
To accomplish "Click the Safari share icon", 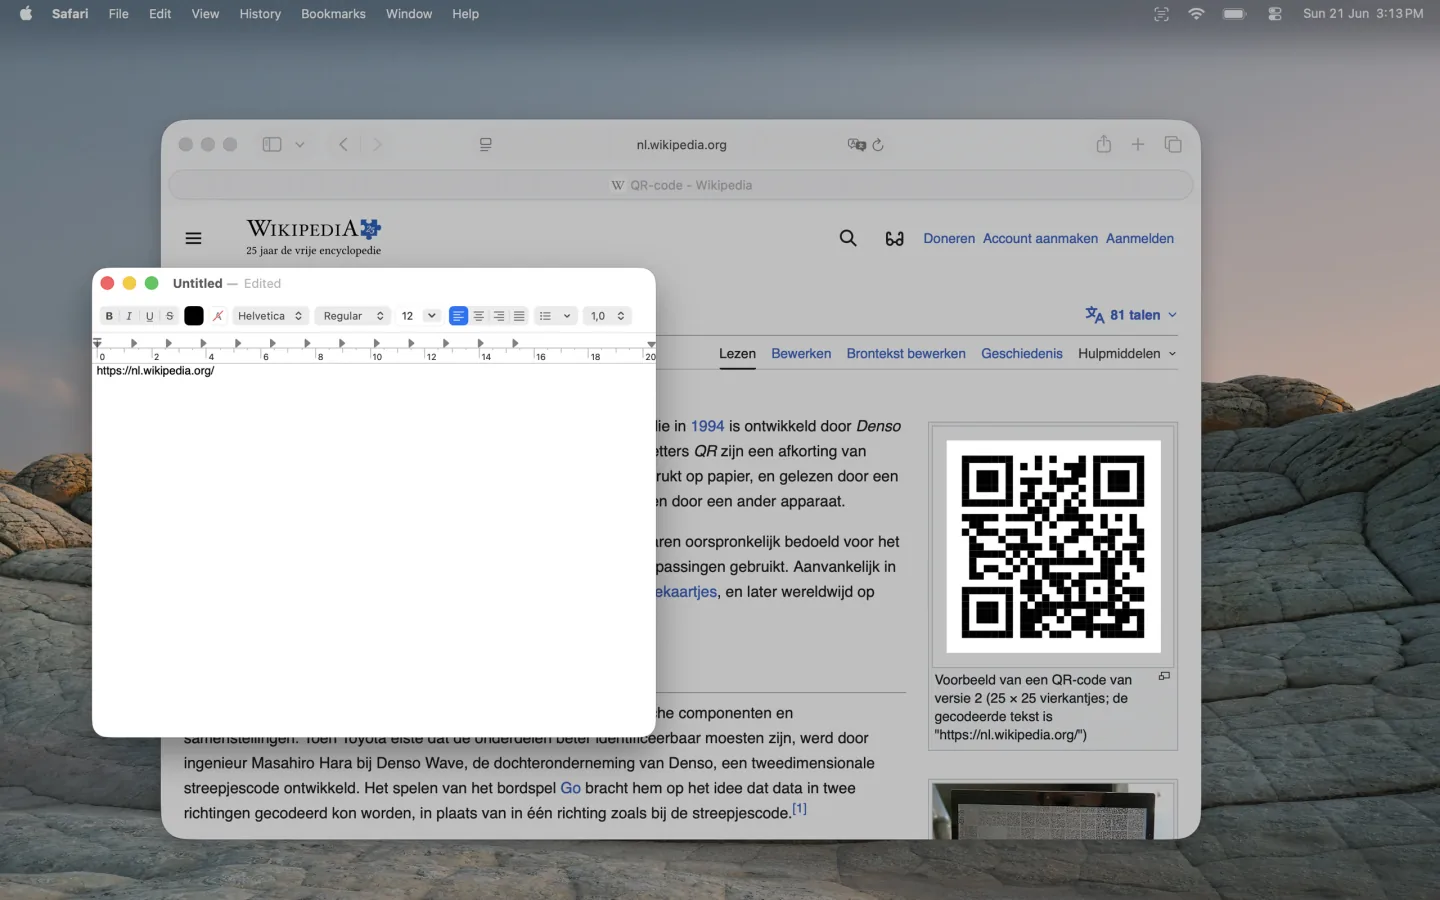I will (1103, 144).
